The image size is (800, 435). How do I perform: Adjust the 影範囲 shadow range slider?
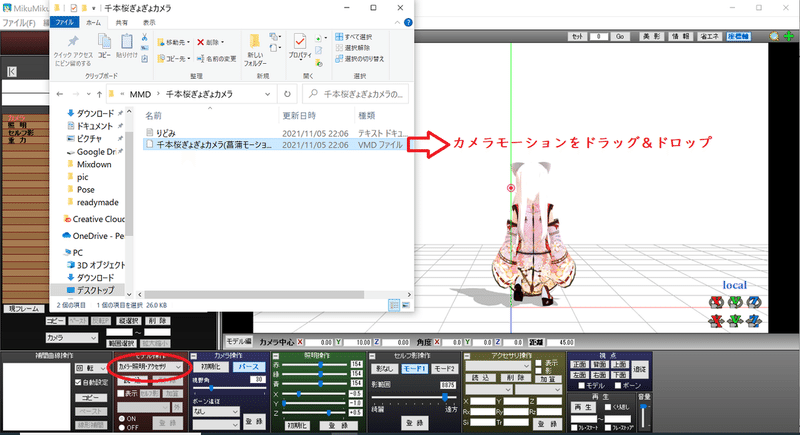click(414, 397)
